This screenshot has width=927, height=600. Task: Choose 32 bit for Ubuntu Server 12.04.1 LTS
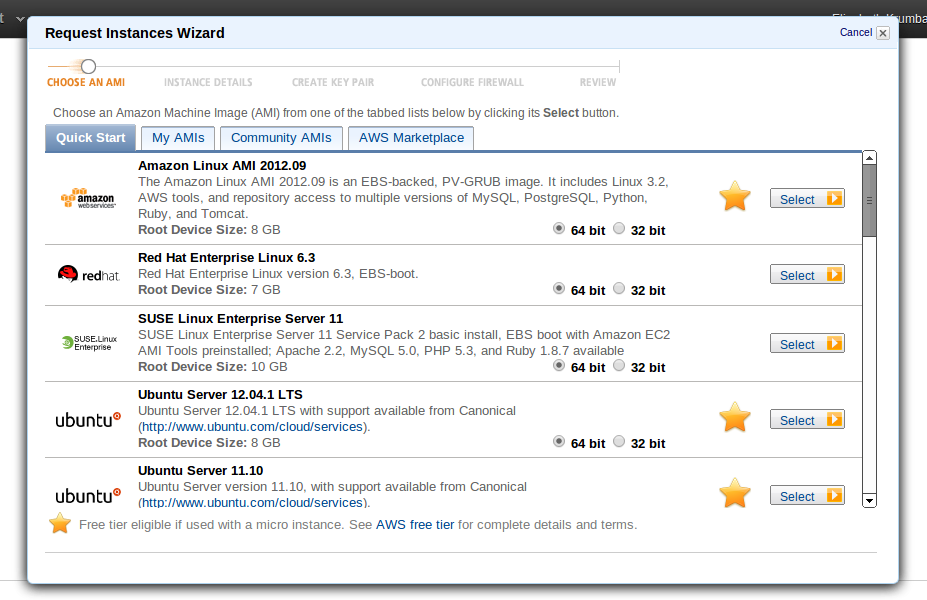click(x=619, y=442)
